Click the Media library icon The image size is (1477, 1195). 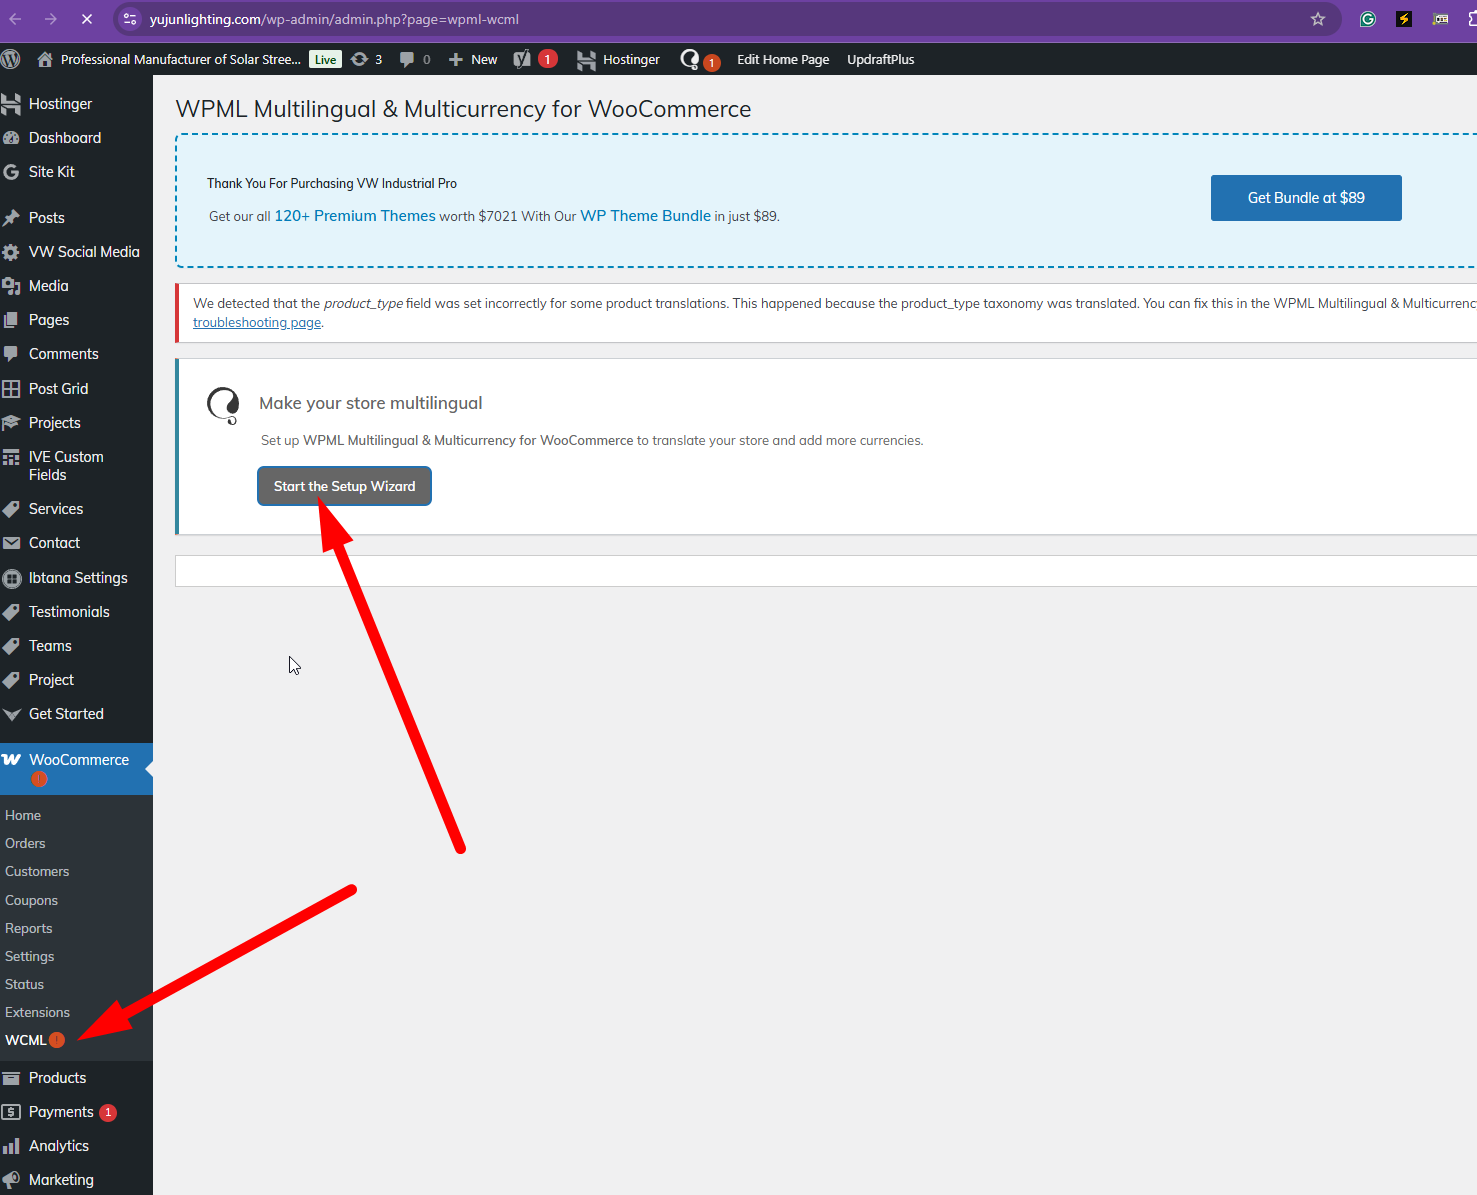tap(12, 286)
